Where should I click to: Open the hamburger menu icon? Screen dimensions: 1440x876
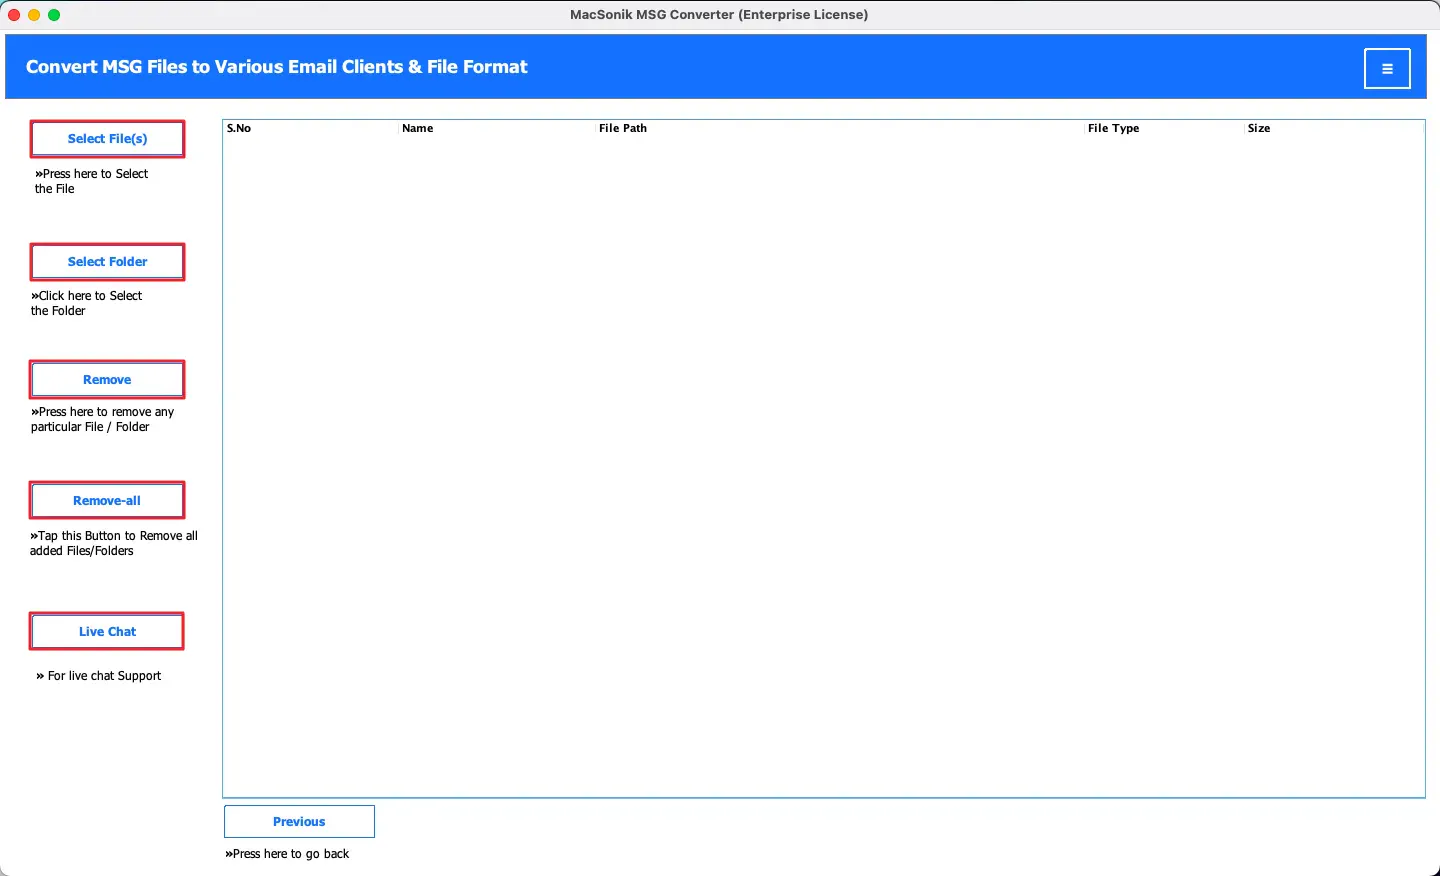1387,69
